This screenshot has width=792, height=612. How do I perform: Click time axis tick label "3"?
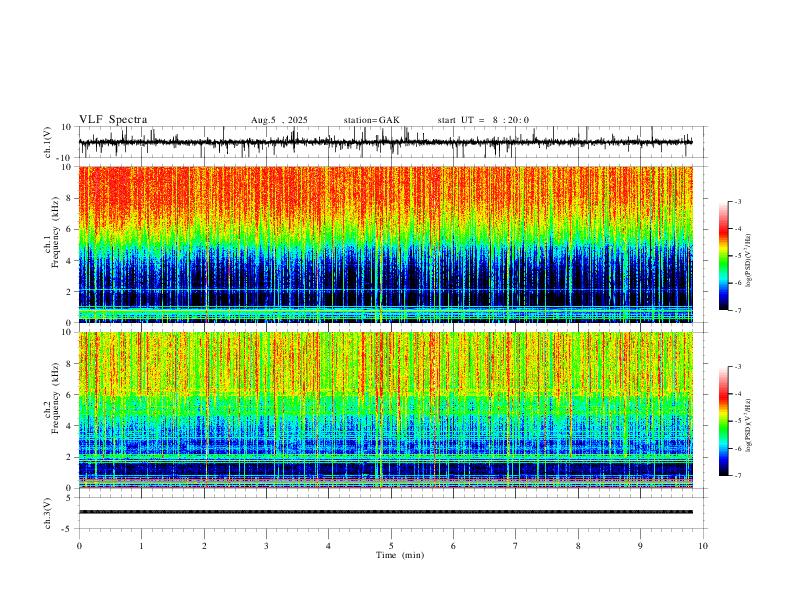[266, 546]
